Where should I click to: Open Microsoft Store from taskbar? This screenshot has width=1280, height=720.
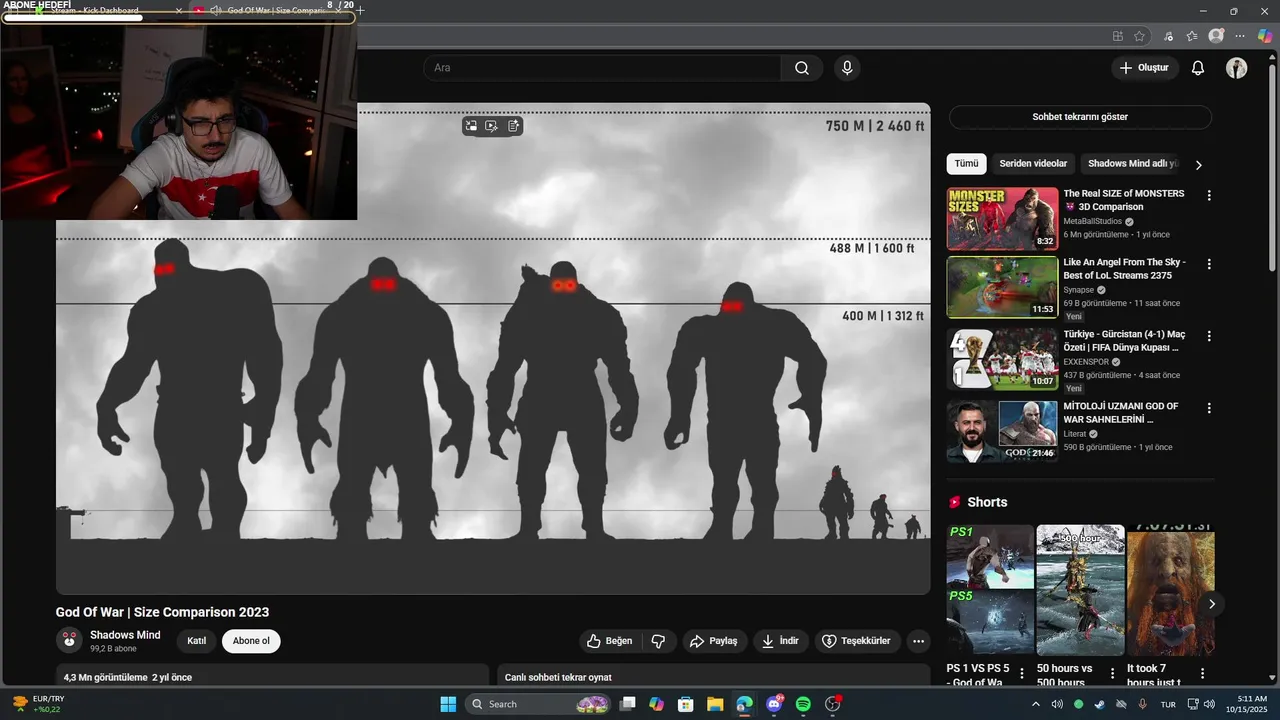pyautogui.click(x=686, y=704)
